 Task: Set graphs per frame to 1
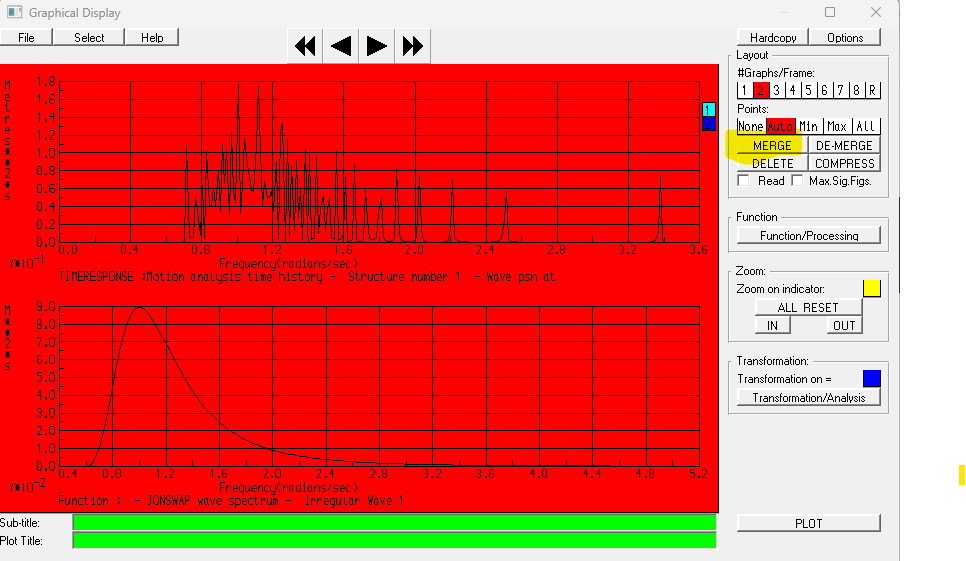point(744,91)
